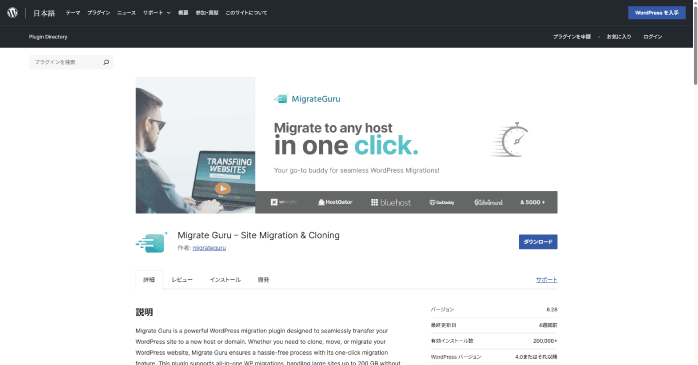The width and height of the screenshot is (698, 365).
Task: Expand the サポート dropdown in the top menu
Action: click(157, 13)
